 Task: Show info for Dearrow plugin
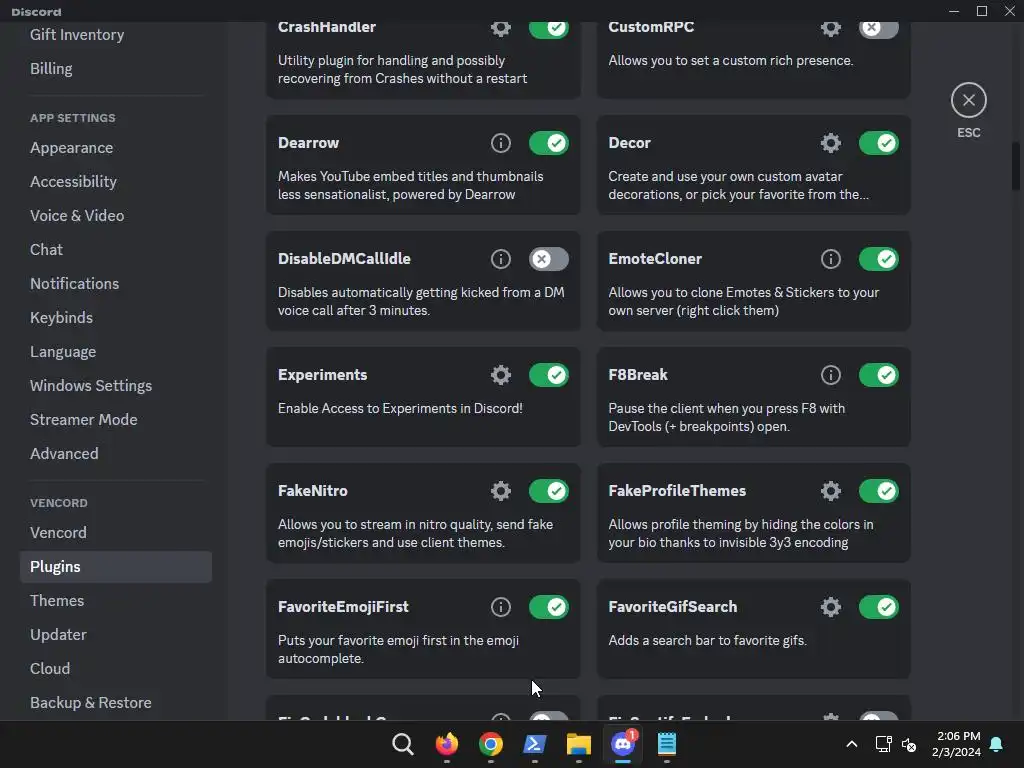tap(501, 143)
